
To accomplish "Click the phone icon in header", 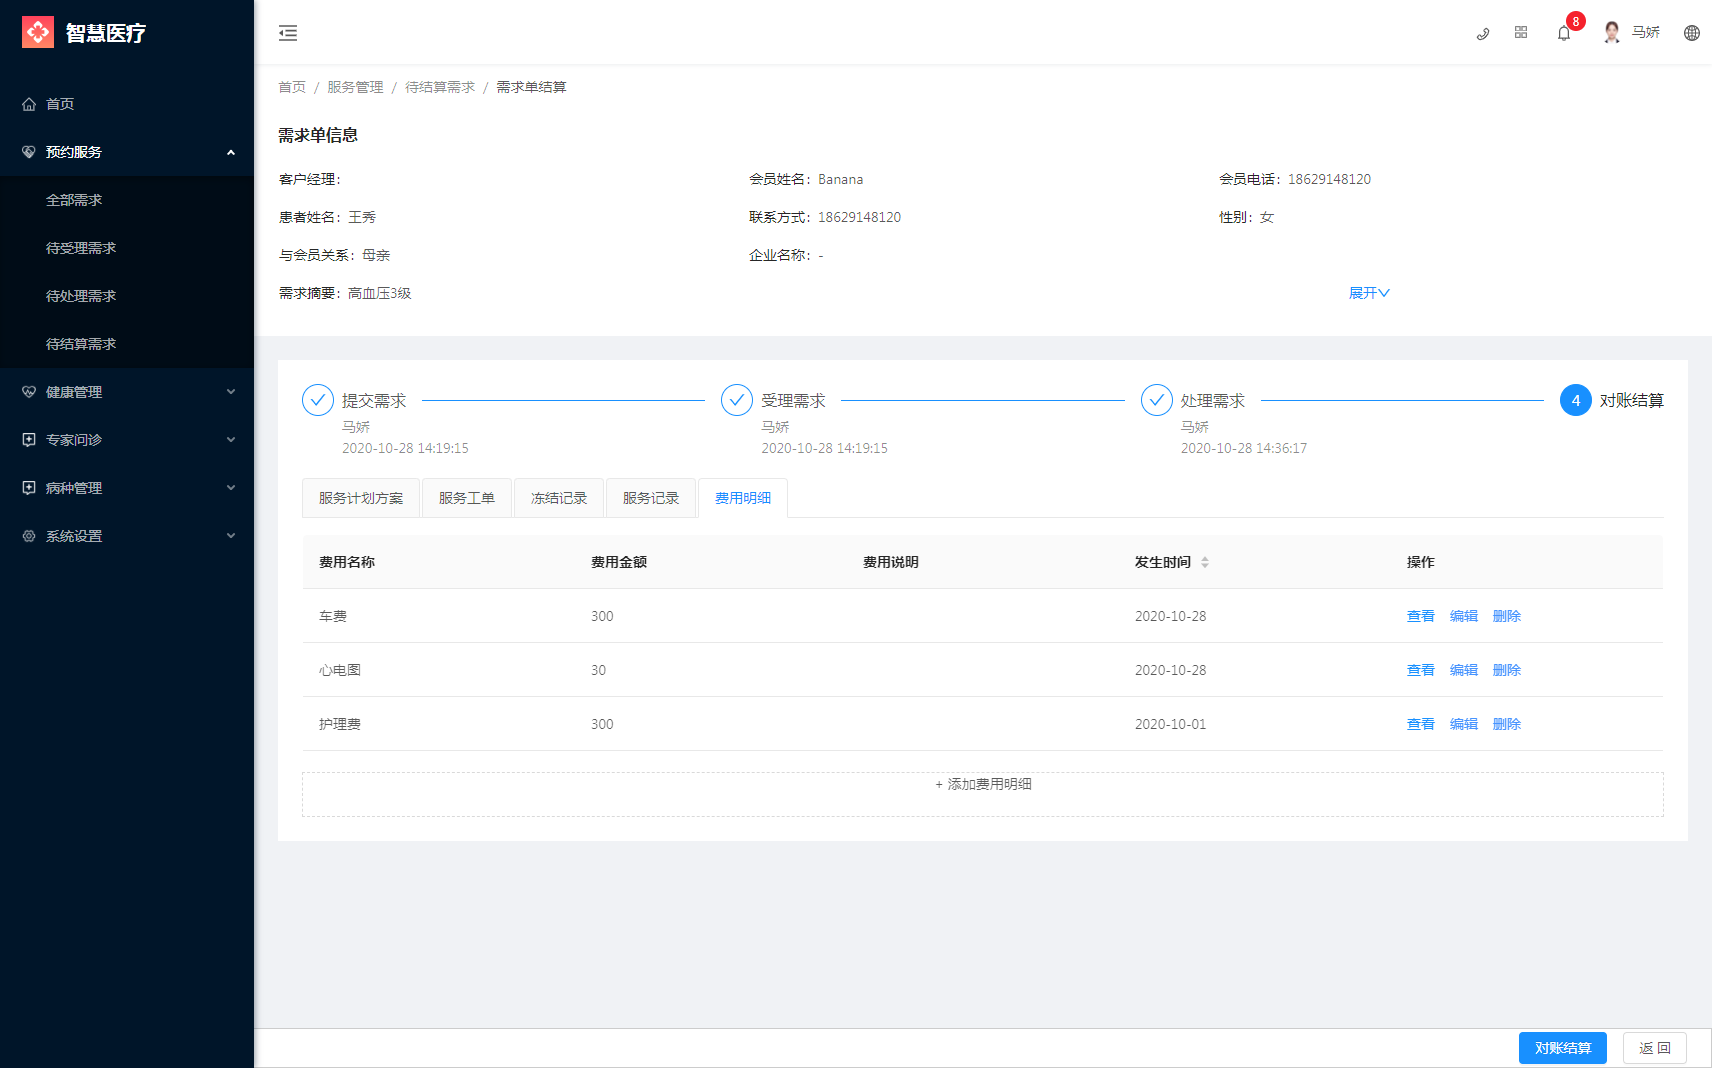I will point(1483,33).
